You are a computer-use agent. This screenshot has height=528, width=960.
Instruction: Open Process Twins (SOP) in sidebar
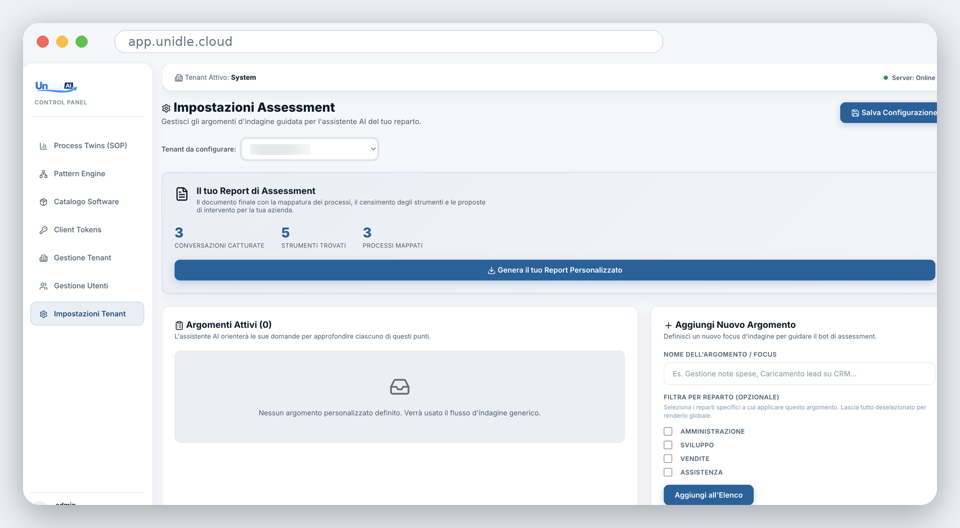pyautogui.click(x=87, y=146)
